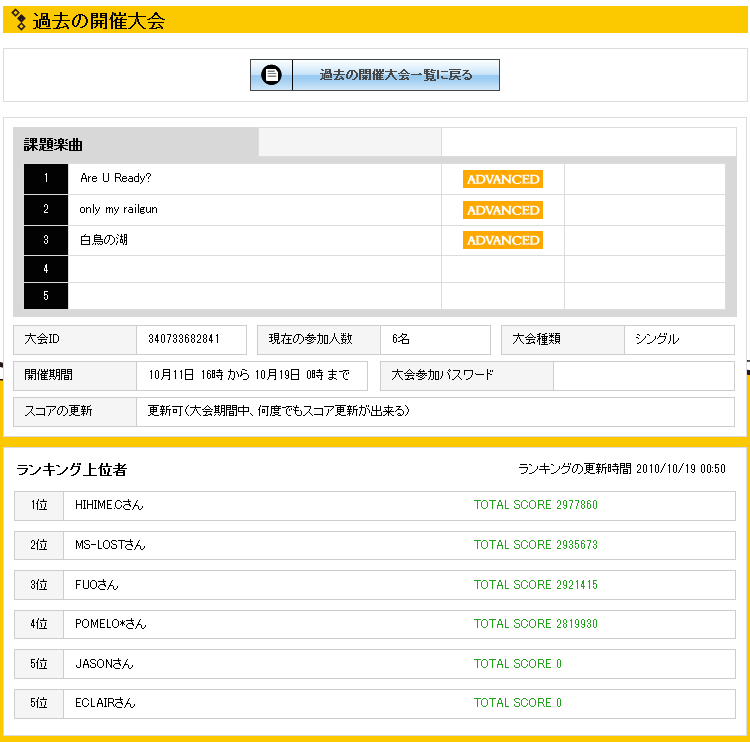The width and height of the screenshot is (750, 742).
Task: Click the list icon on the back button
Action: pos(271,75)
